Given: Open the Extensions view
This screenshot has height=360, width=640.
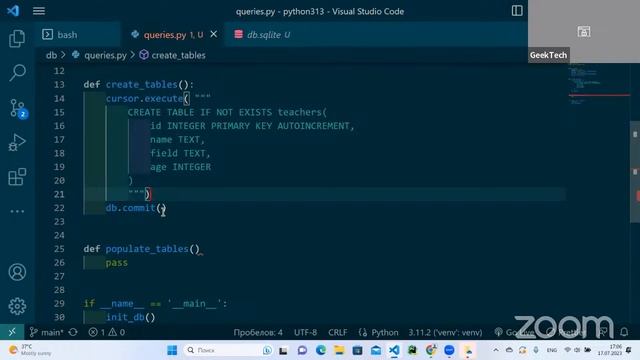Looking at the screenshot, I should [17, 177].
